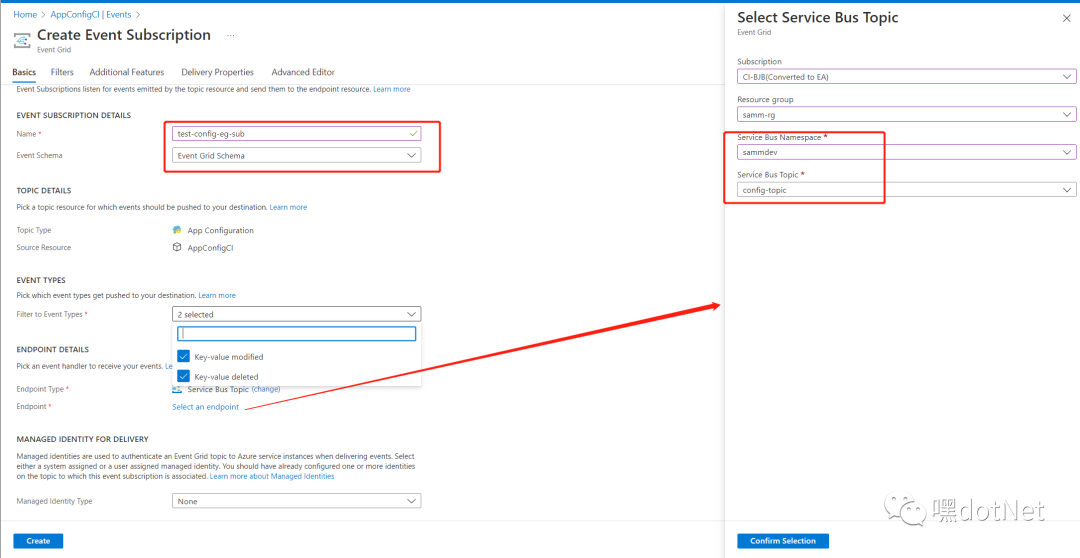This screenshot has width=1080, height=558.
Task: Click the event subscription Name input field
Action: 296,134
